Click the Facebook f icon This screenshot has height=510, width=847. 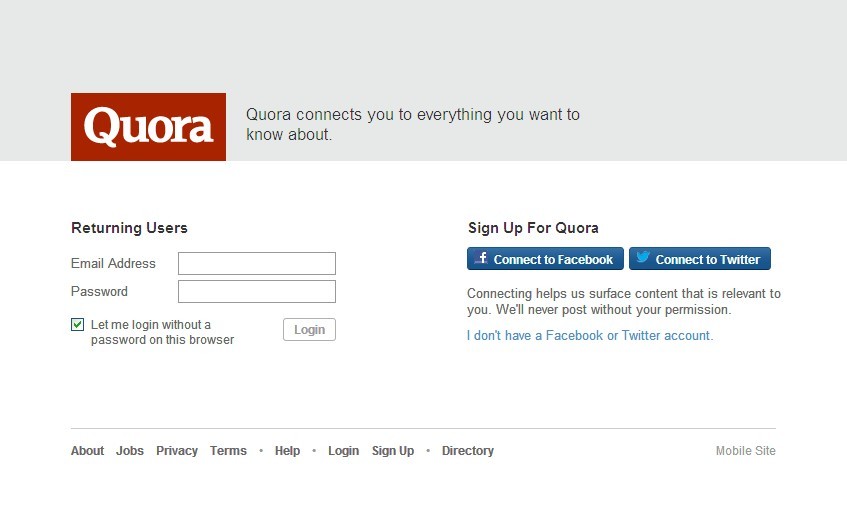(x=481, y=258)
